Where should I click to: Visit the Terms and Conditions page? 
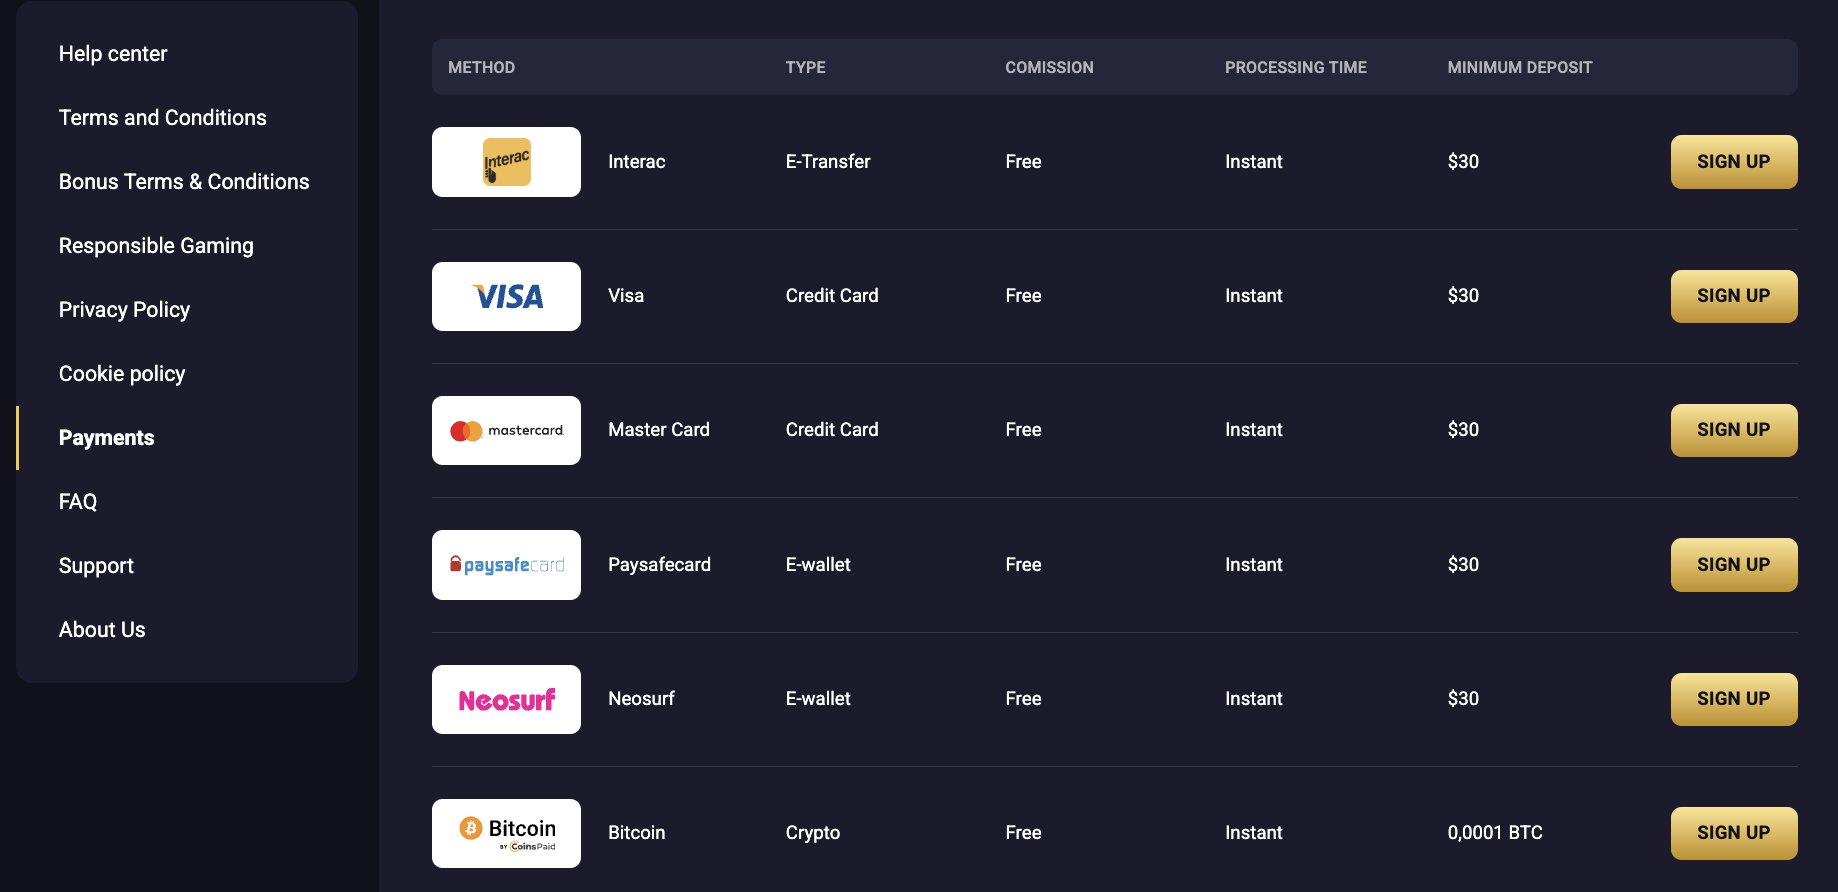(162, 117)
